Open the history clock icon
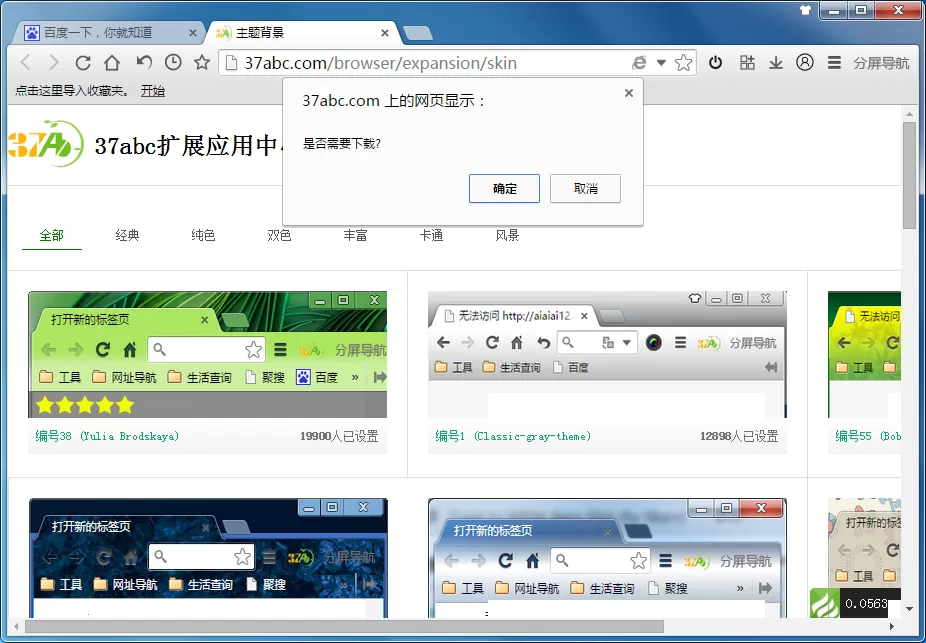Image resolution: width=926 pixels, height=643 pixels. pos(173,62)
